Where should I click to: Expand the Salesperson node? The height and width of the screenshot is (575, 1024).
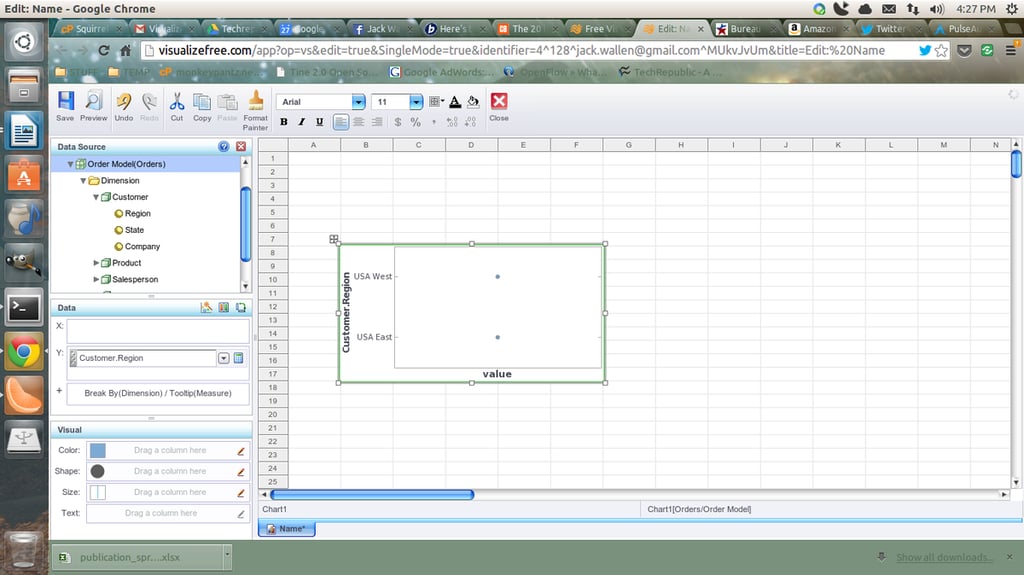(x=96, y=279)
